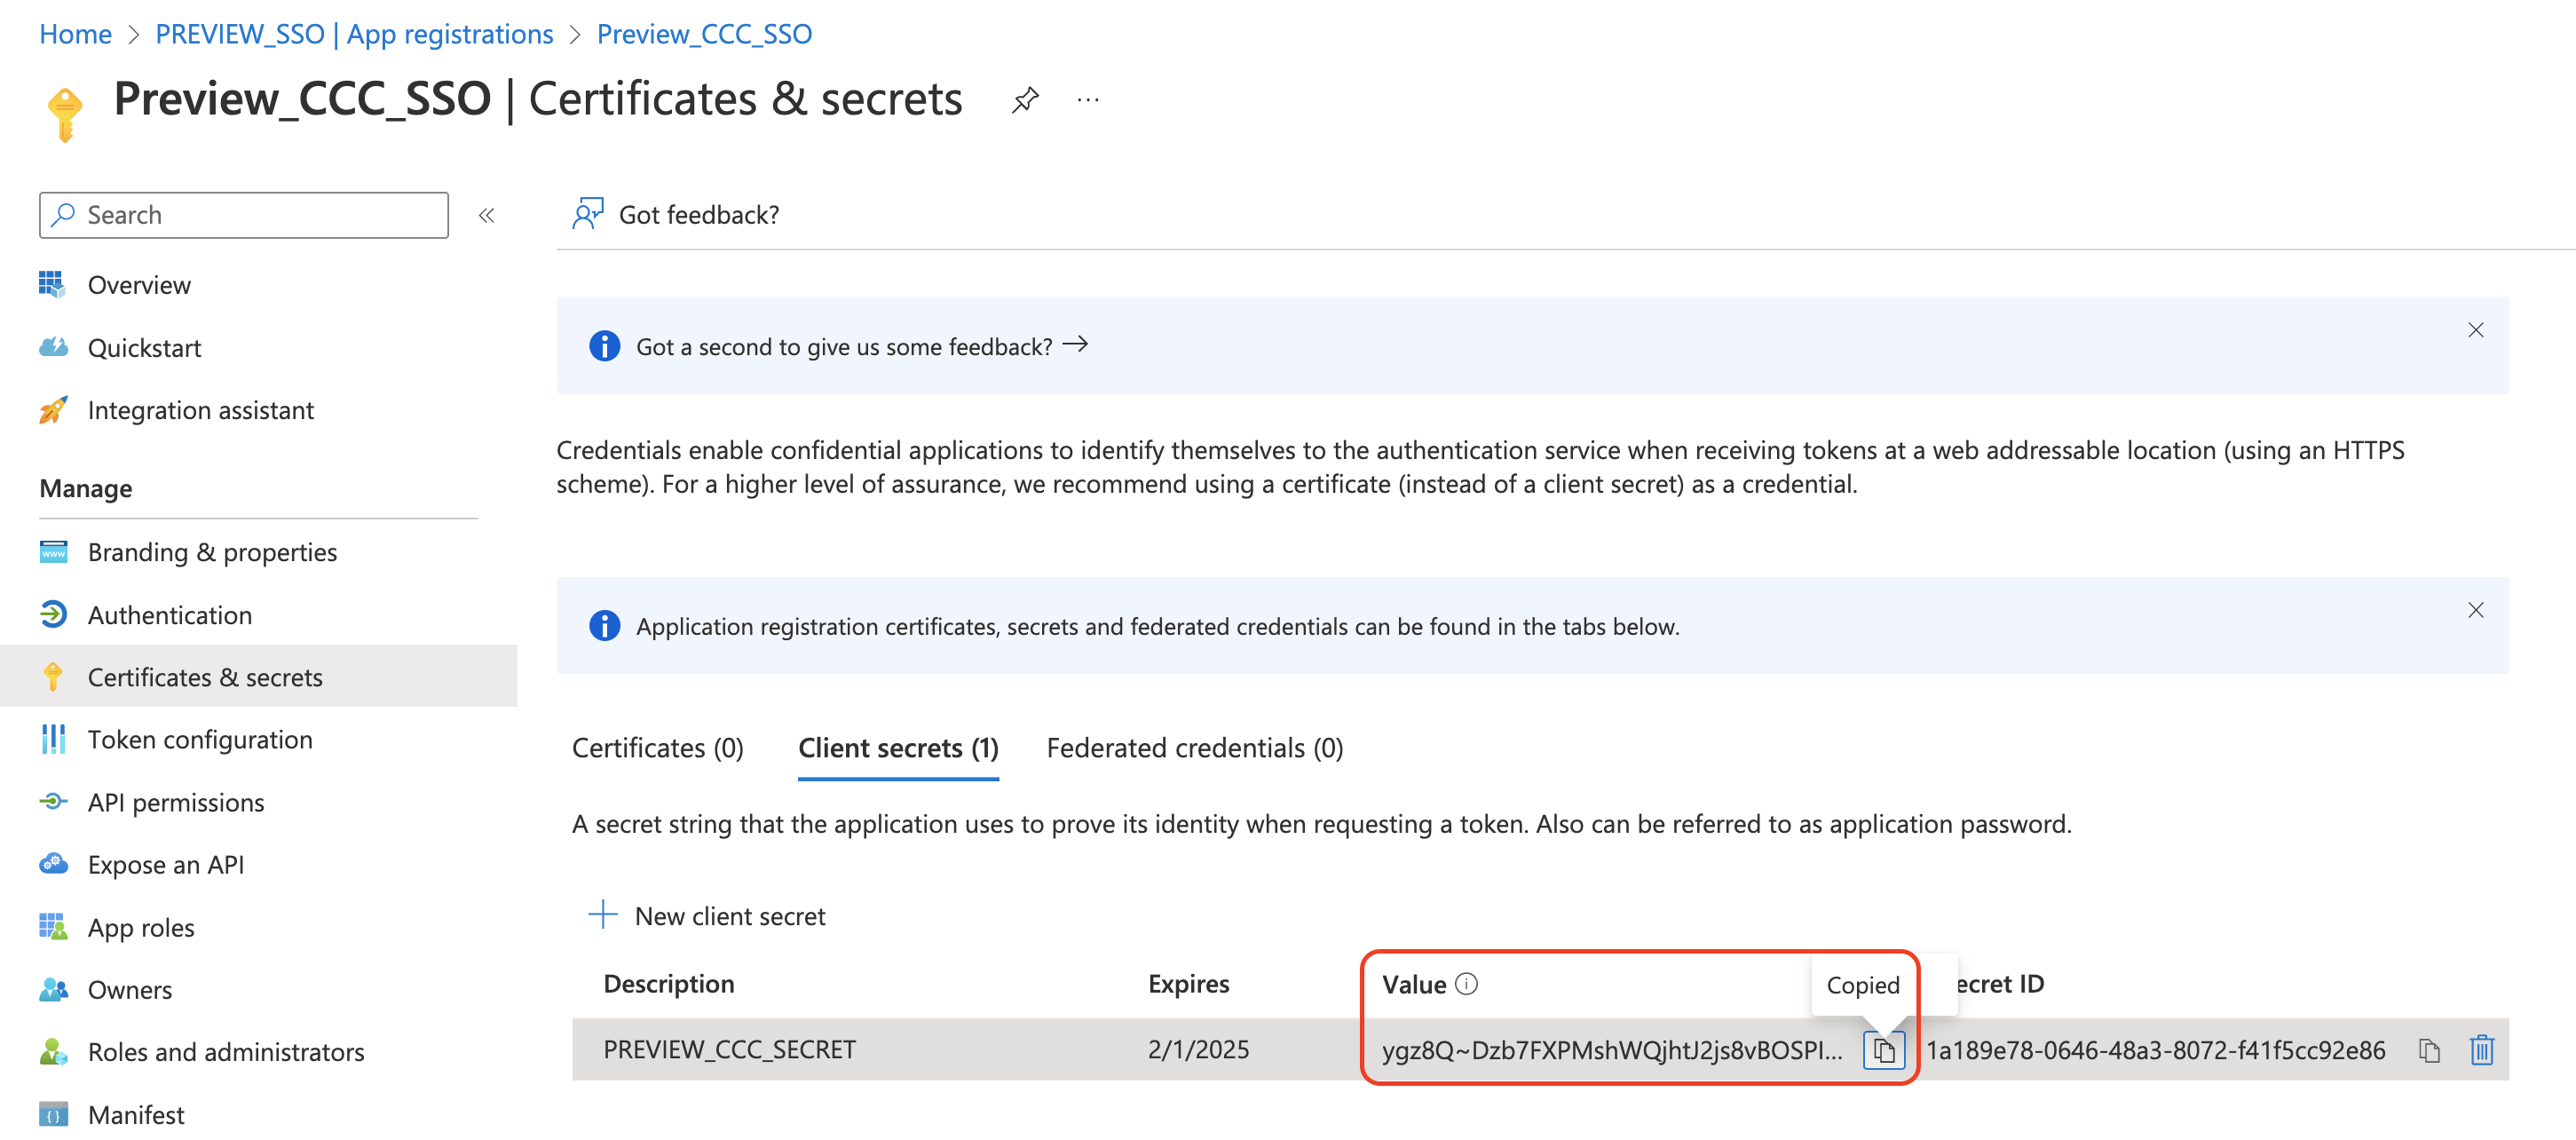Follow the give us some feedback arrow link
The width and height of the screenshot is (2576, 1140).
[x=1075, y=345]
